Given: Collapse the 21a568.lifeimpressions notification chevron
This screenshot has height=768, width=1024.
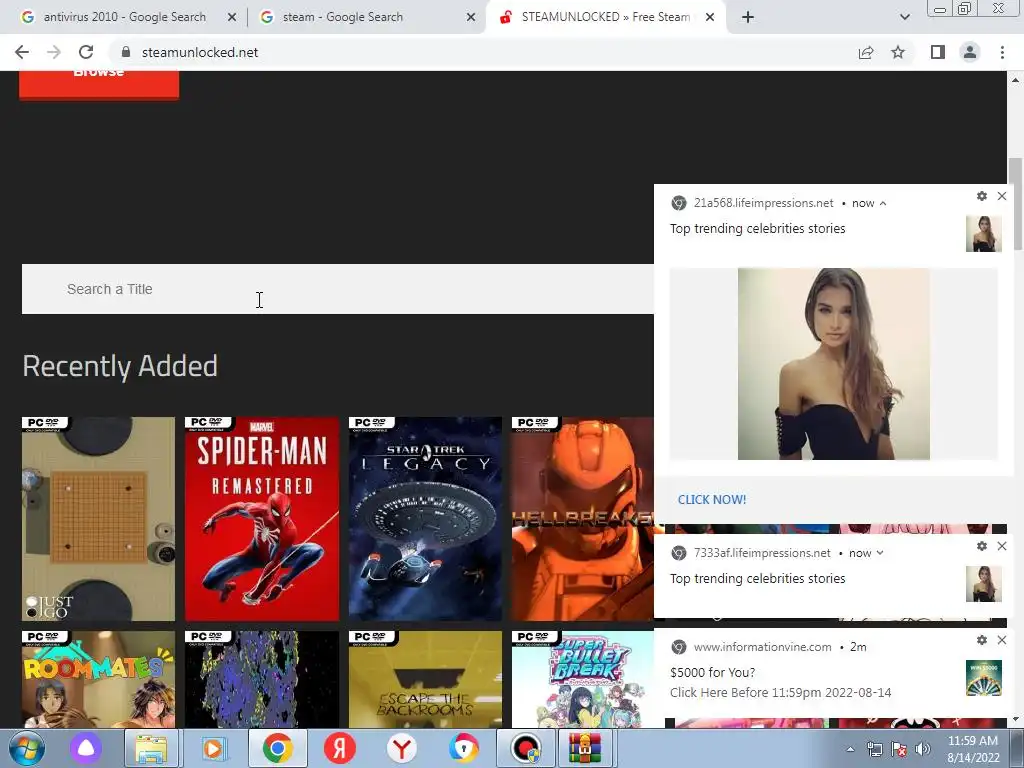Looking at the screenshot, I should 883,203.
